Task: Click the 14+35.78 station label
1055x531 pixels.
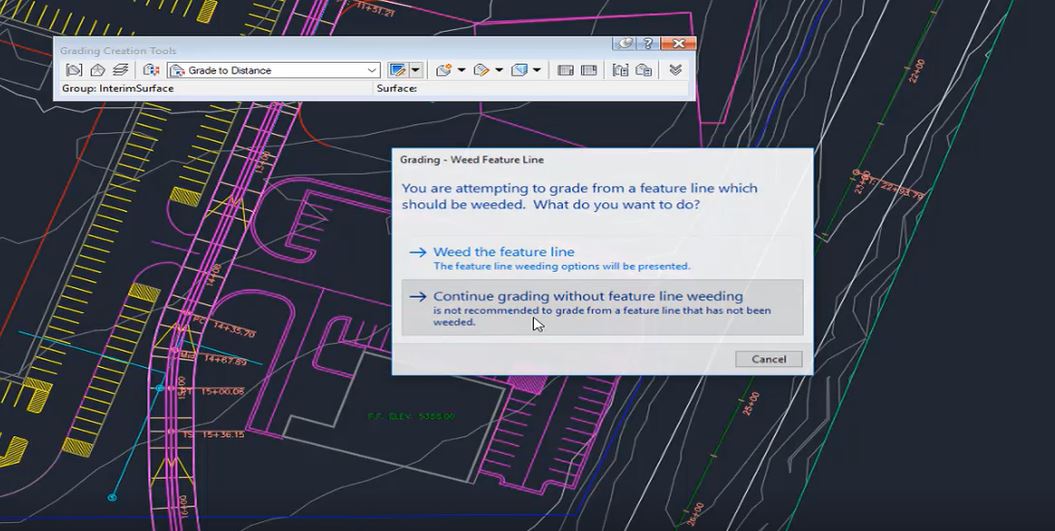Action: (234, 330)
